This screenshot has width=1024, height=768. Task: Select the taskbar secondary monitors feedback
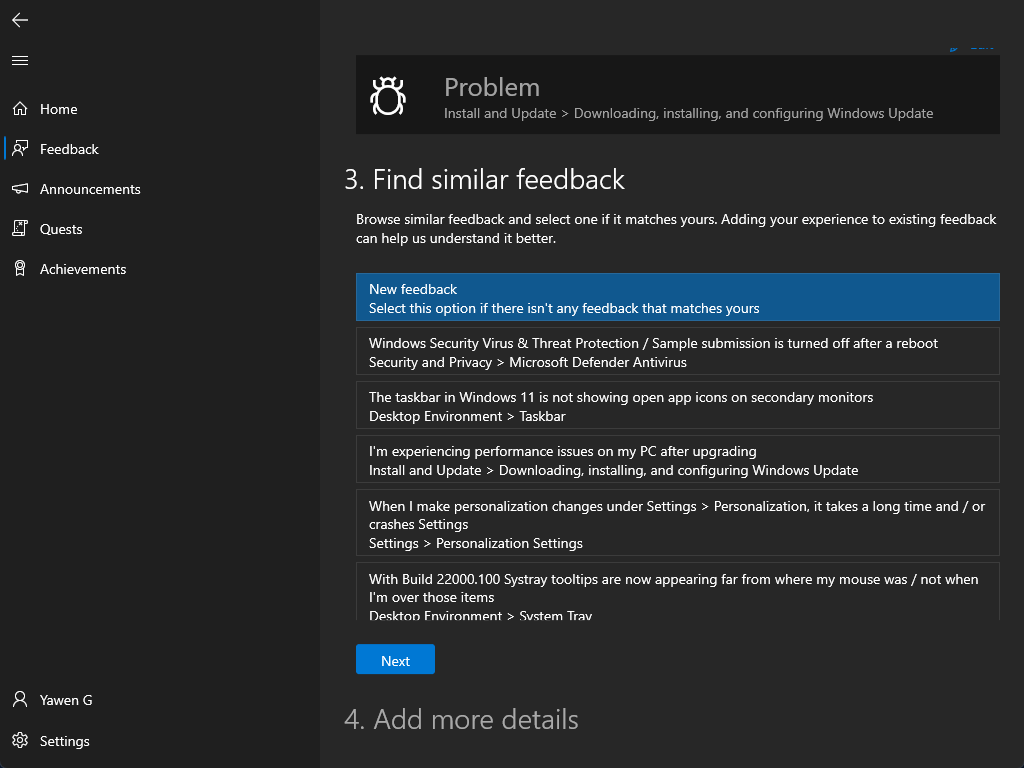(677, 406)
